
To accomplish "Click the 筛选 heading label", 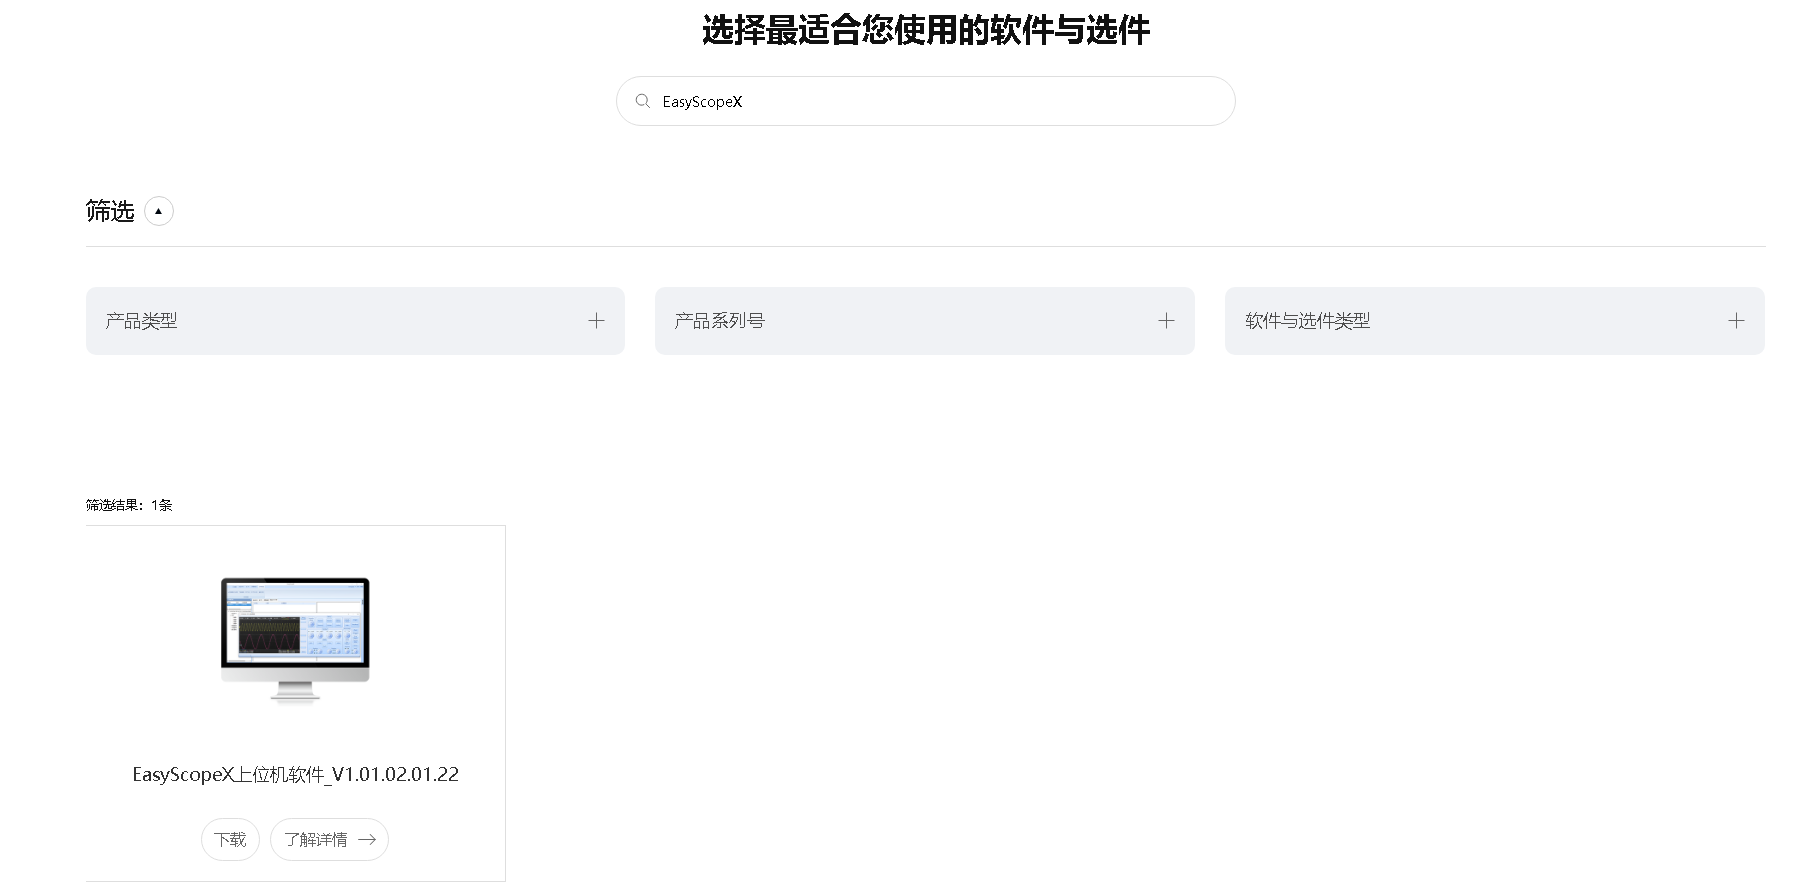I will 110,211.
